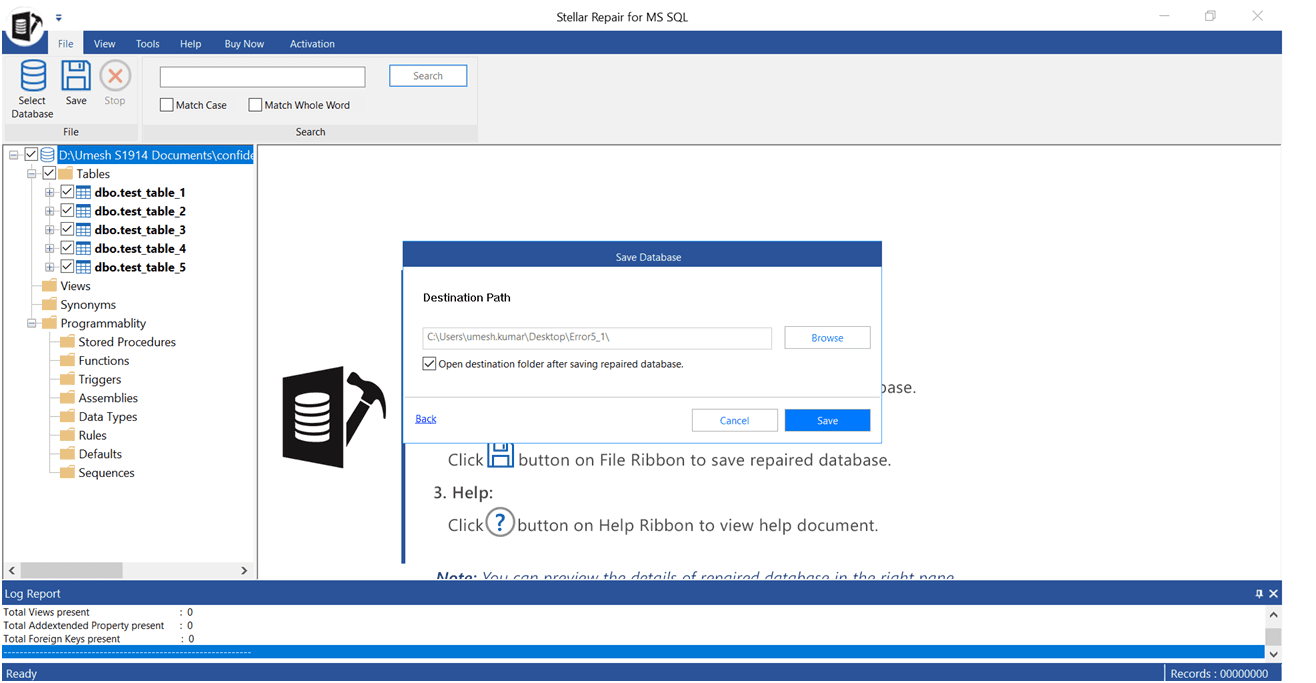The width and height of the screenshot is (1316, 683).
Task: Click the database icon at tree root
Action: coord(47,155)
